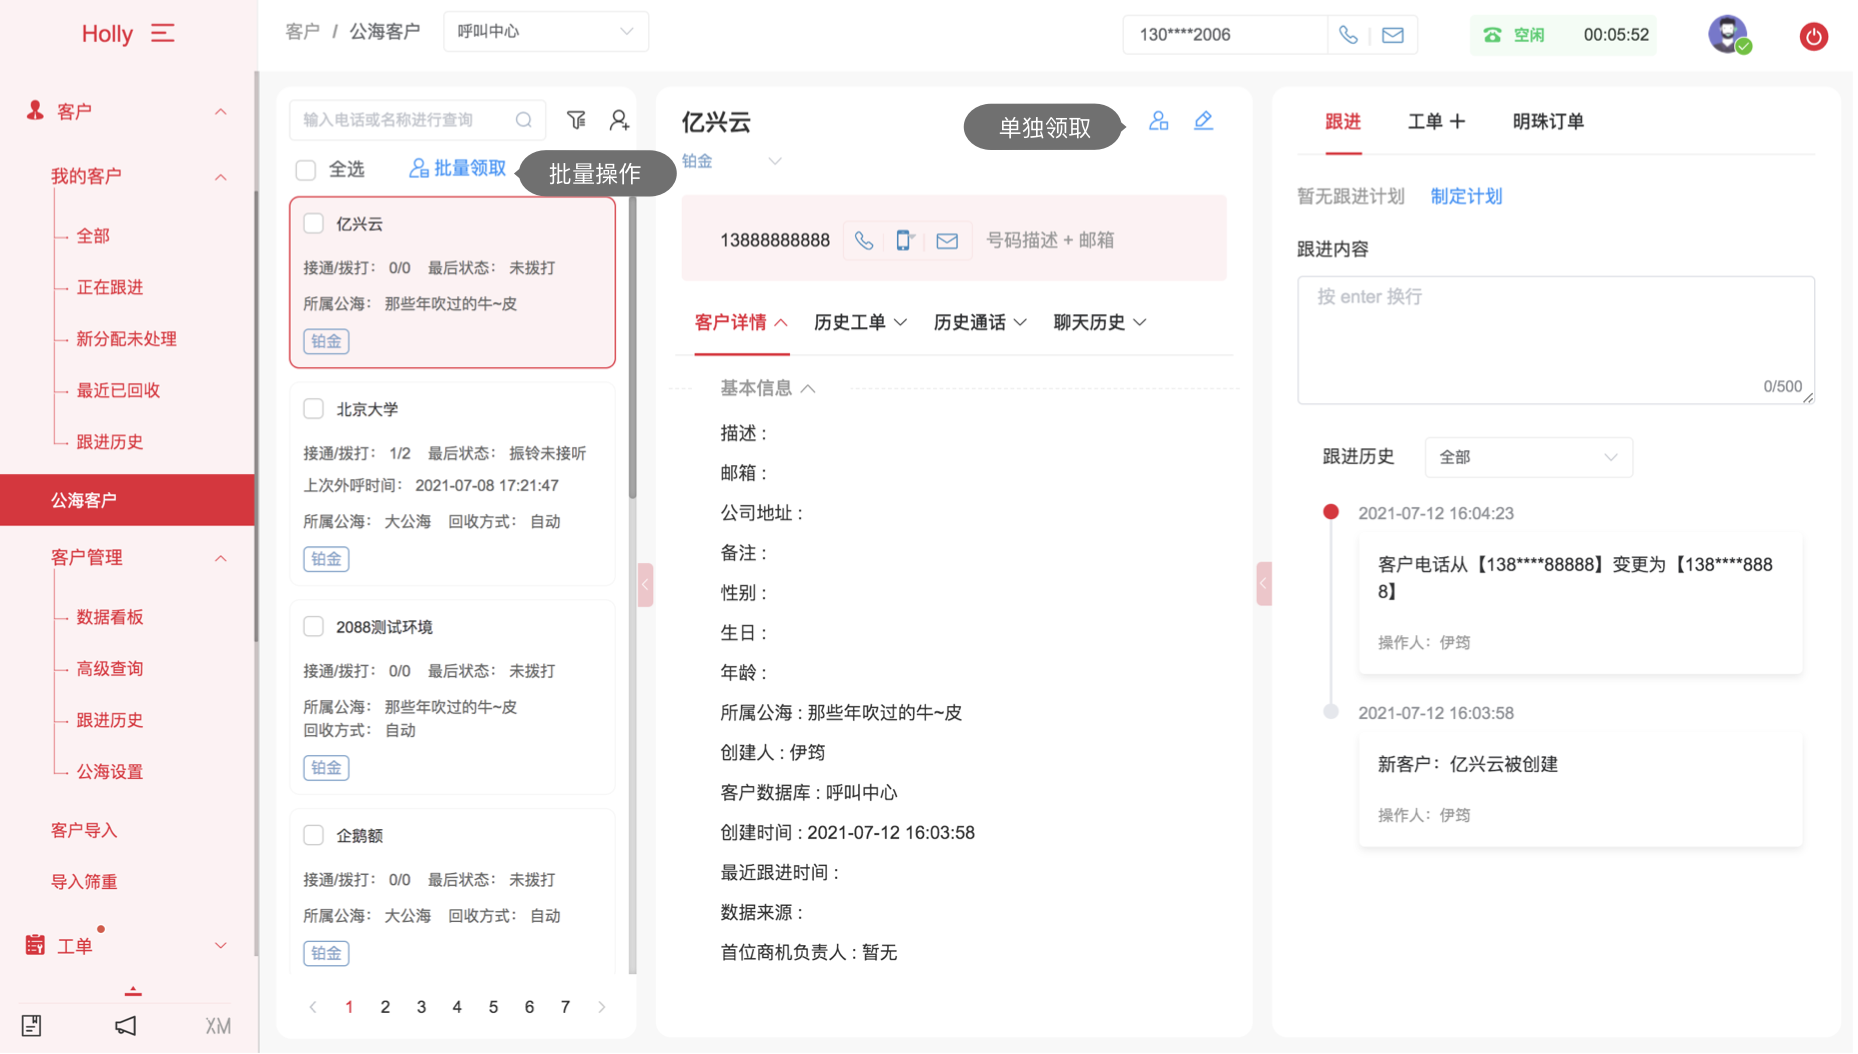Select the 2088测试环境 customer checkbox
The height and width of the screenshot is (1054, 1858).
coord(314,627)
